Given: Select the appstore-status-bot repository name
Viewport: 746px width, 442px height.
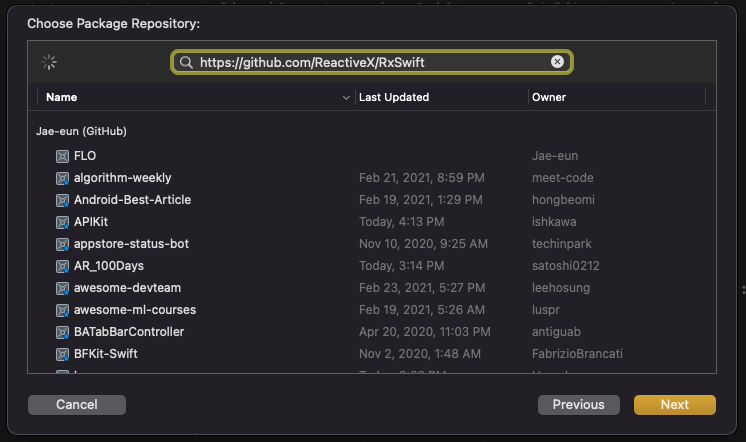Looking at the screenshot, I should tap(131, 244).
